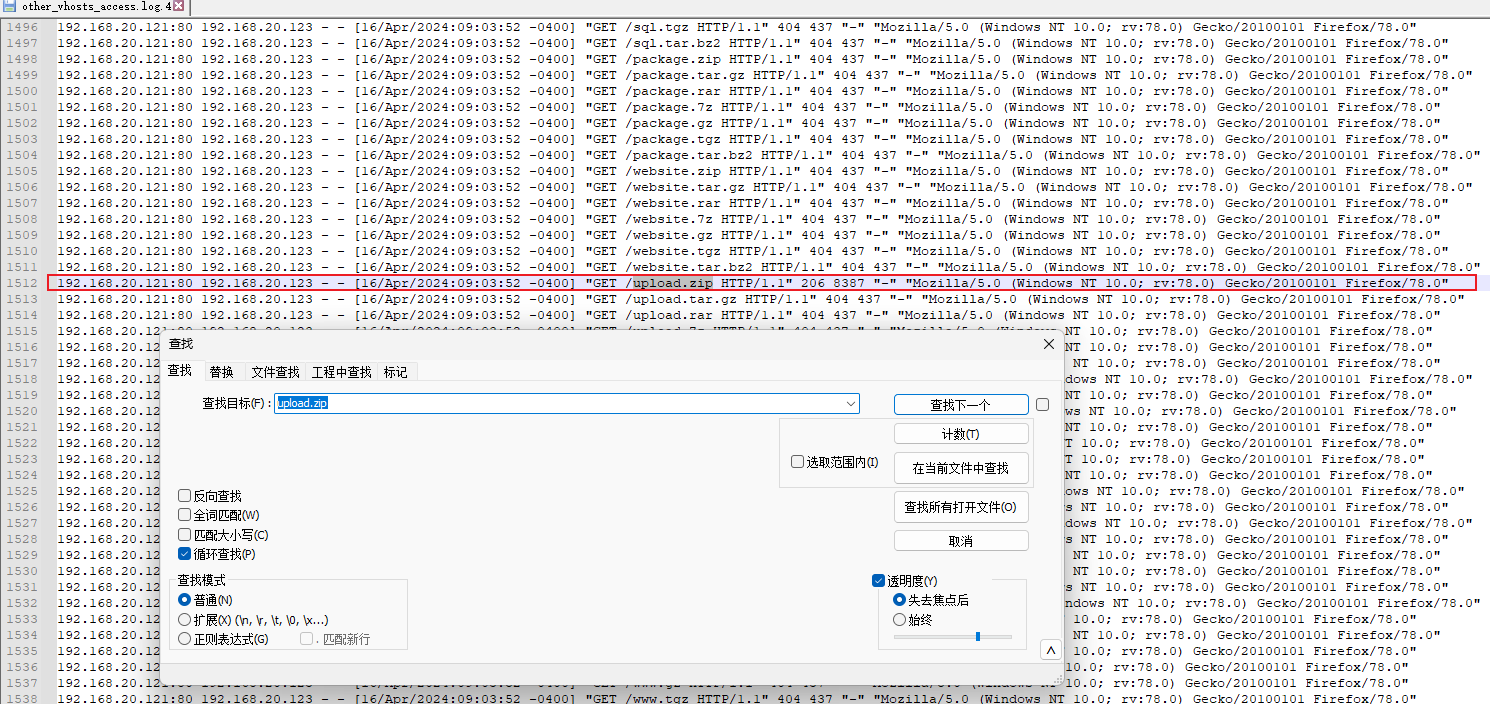Image resolution: width=1490 pixels, height=704 pixels.
Task: Click /website.zip in line 1505
Action: [673, 171]
